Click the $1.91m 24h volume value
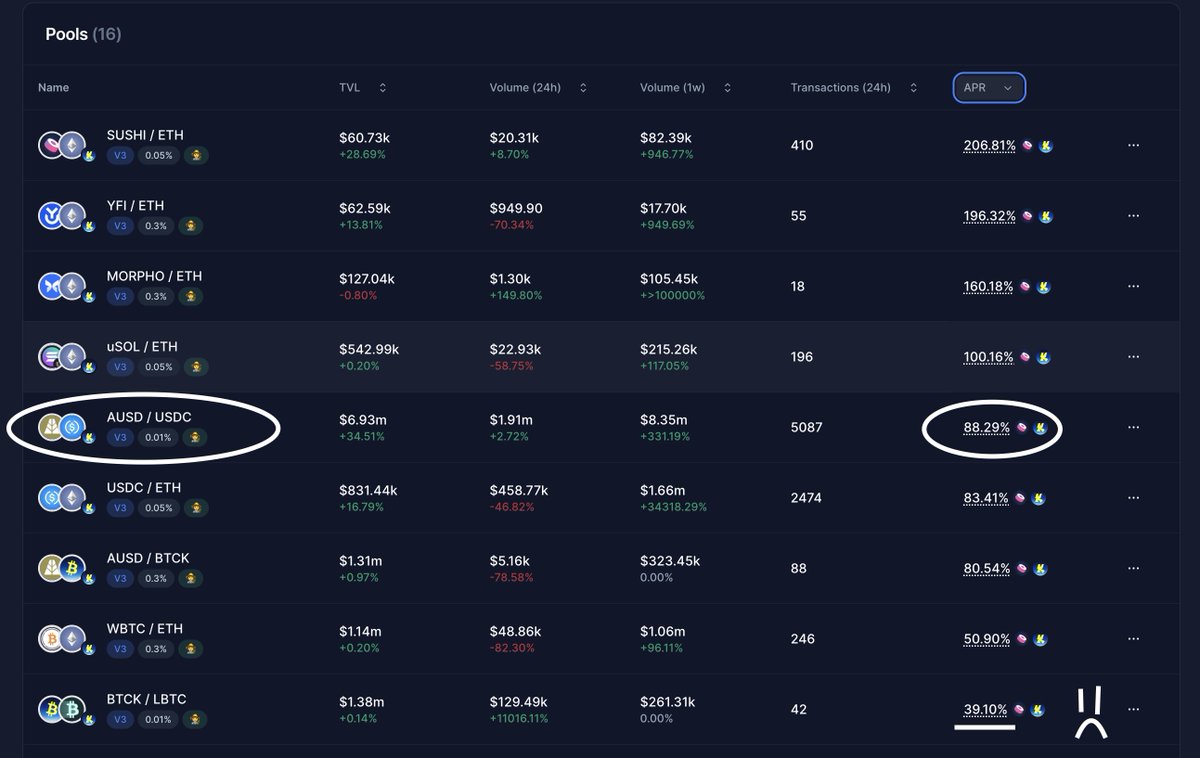Screen dimensions: 1200x758 511,420
